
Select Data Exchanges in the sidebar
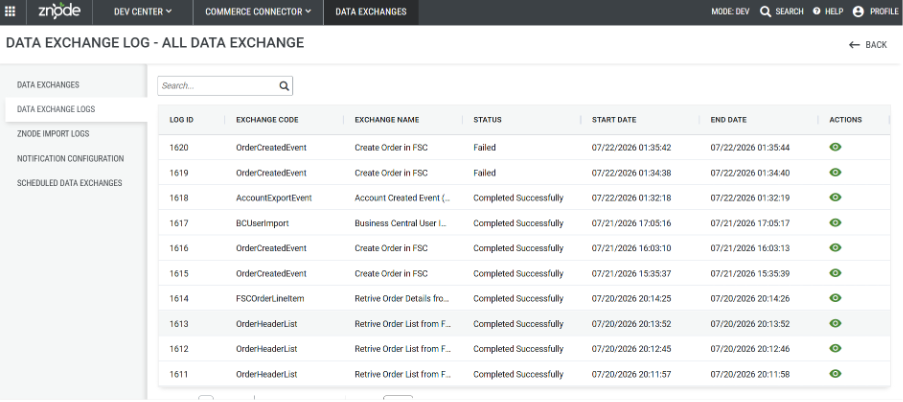click(x=48, y=85)
